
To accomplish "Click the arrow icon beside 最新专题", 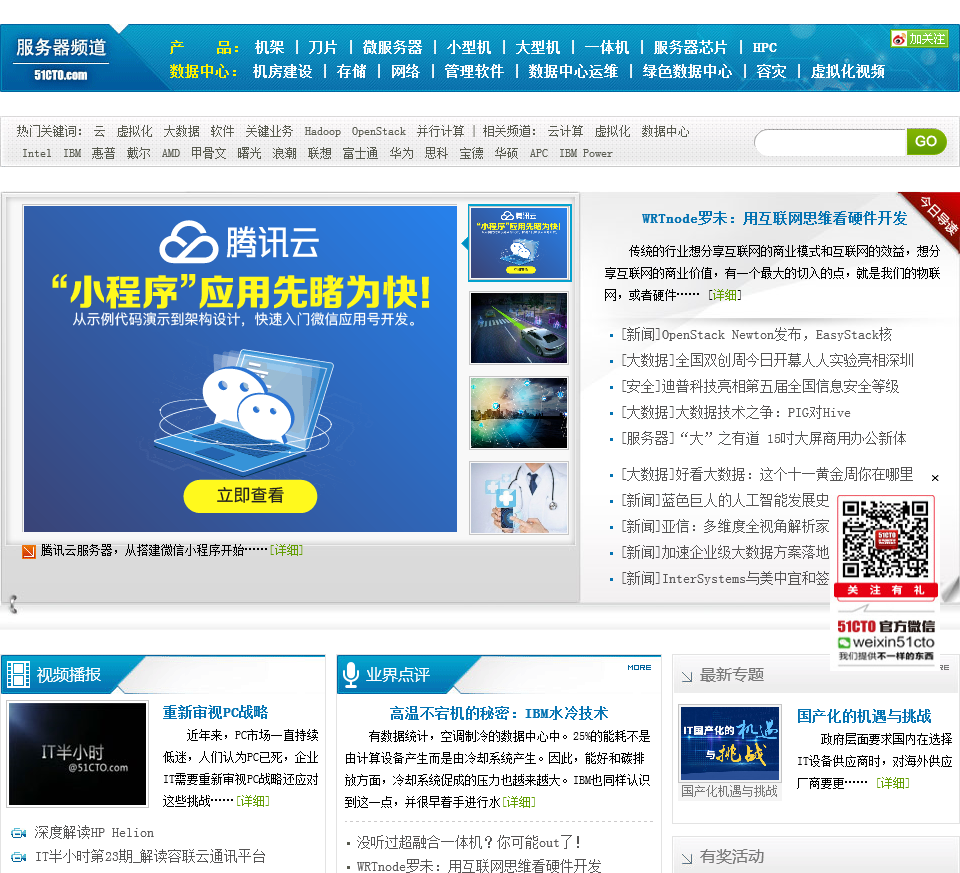I will pos(687,676).
